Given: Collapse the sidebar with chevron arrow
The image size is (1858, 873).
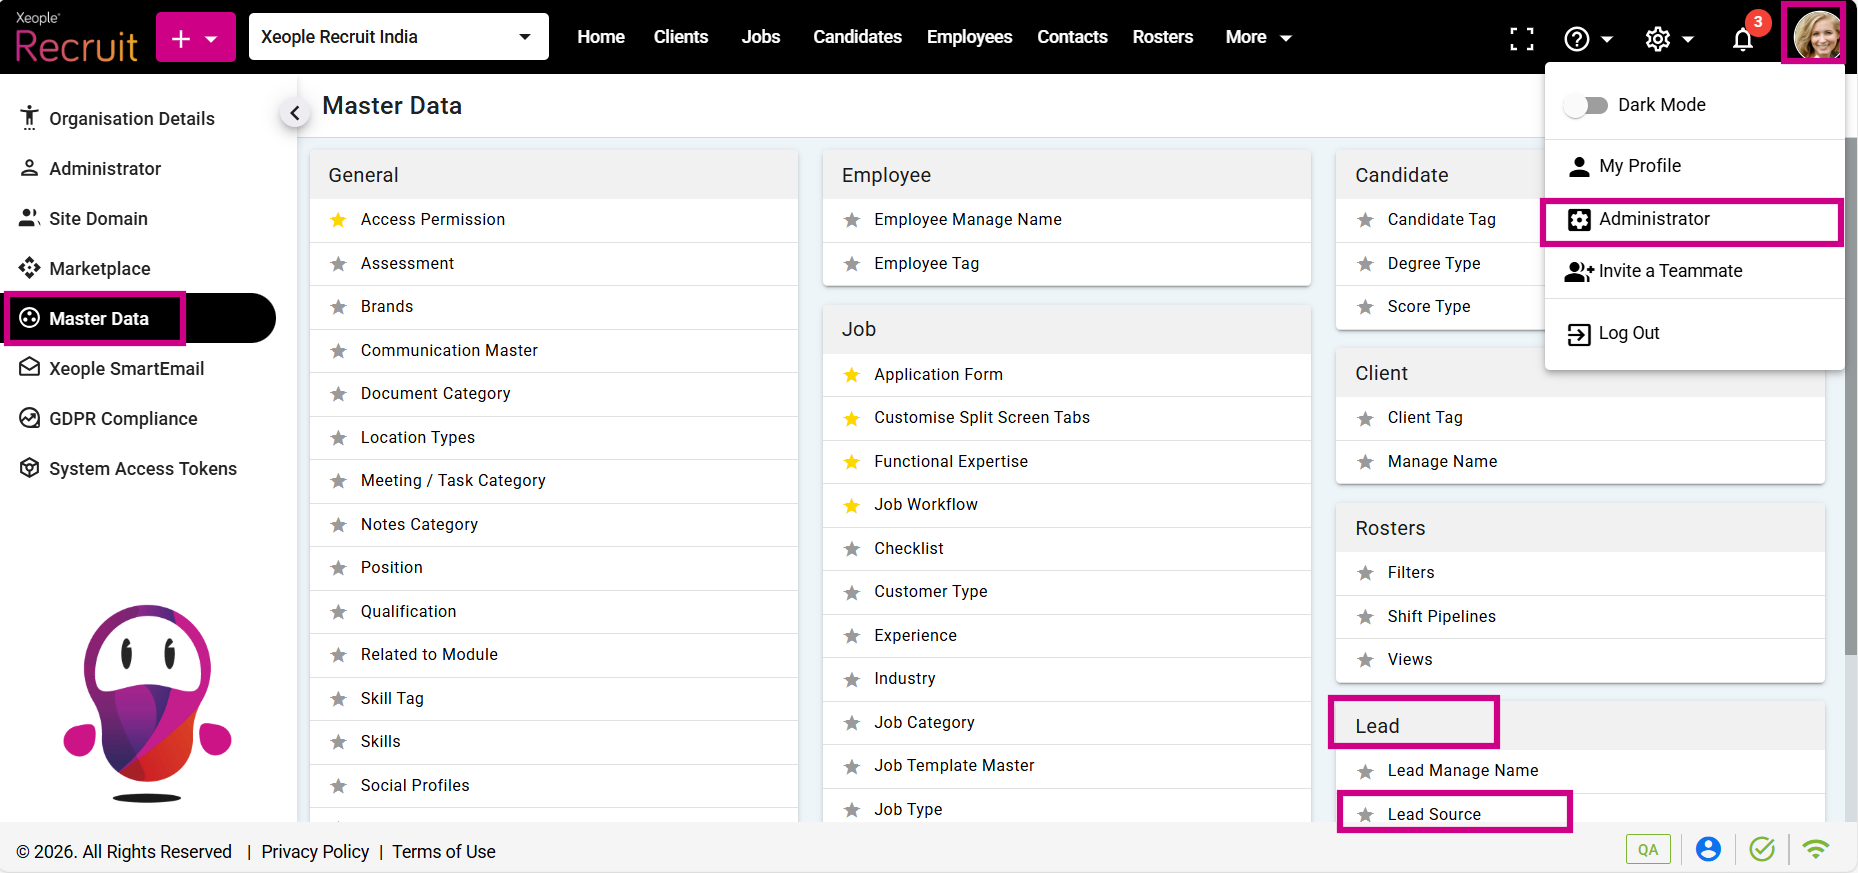Looking at the screenshot, I should [294, 113].
